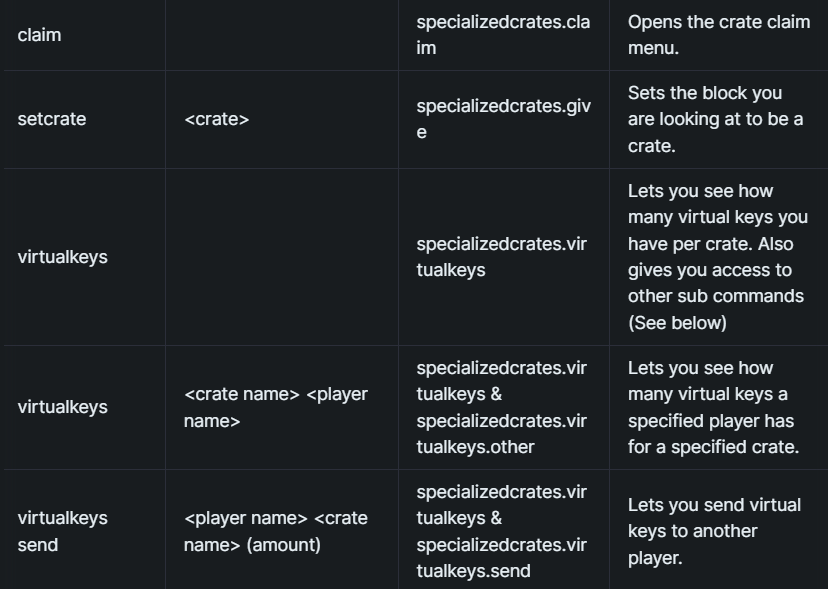Screen dimensions: 828x589
Task: Click the virtualkeys command taking crate and player
Action: (x=62, y=407)
